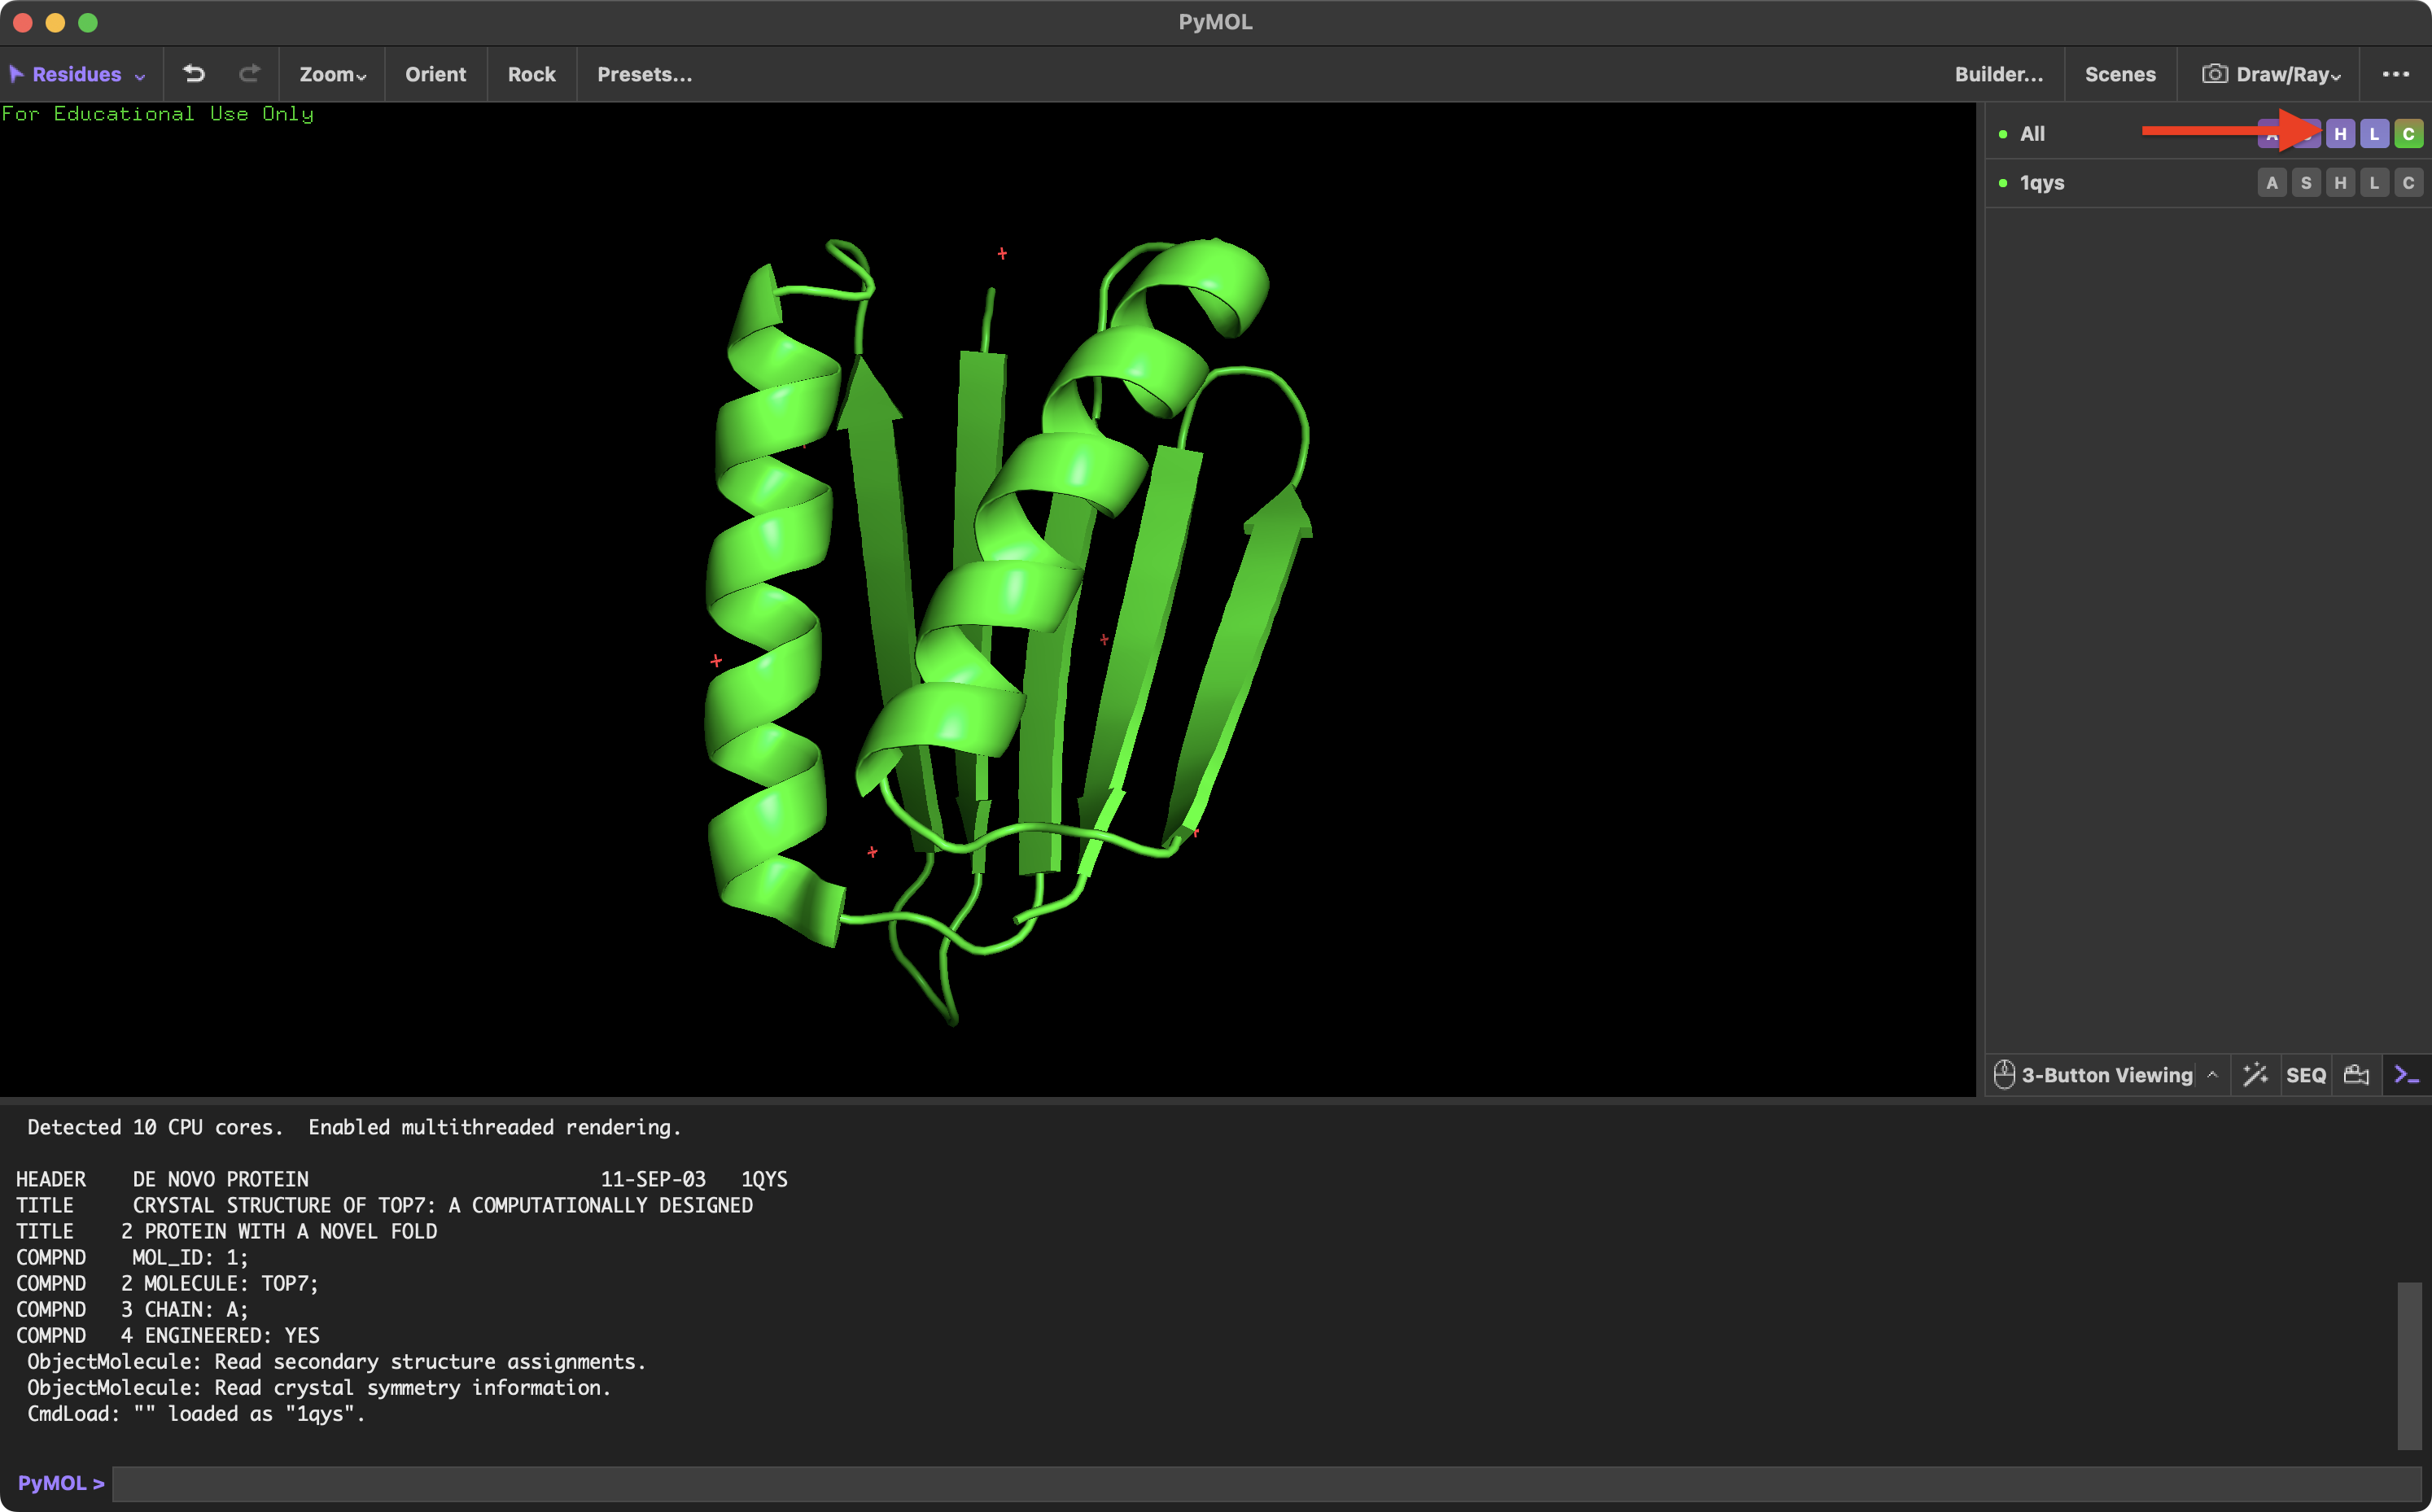2432x1512 pixels.
Task: Click the PyMOL command input field
Action: 1266,1483
